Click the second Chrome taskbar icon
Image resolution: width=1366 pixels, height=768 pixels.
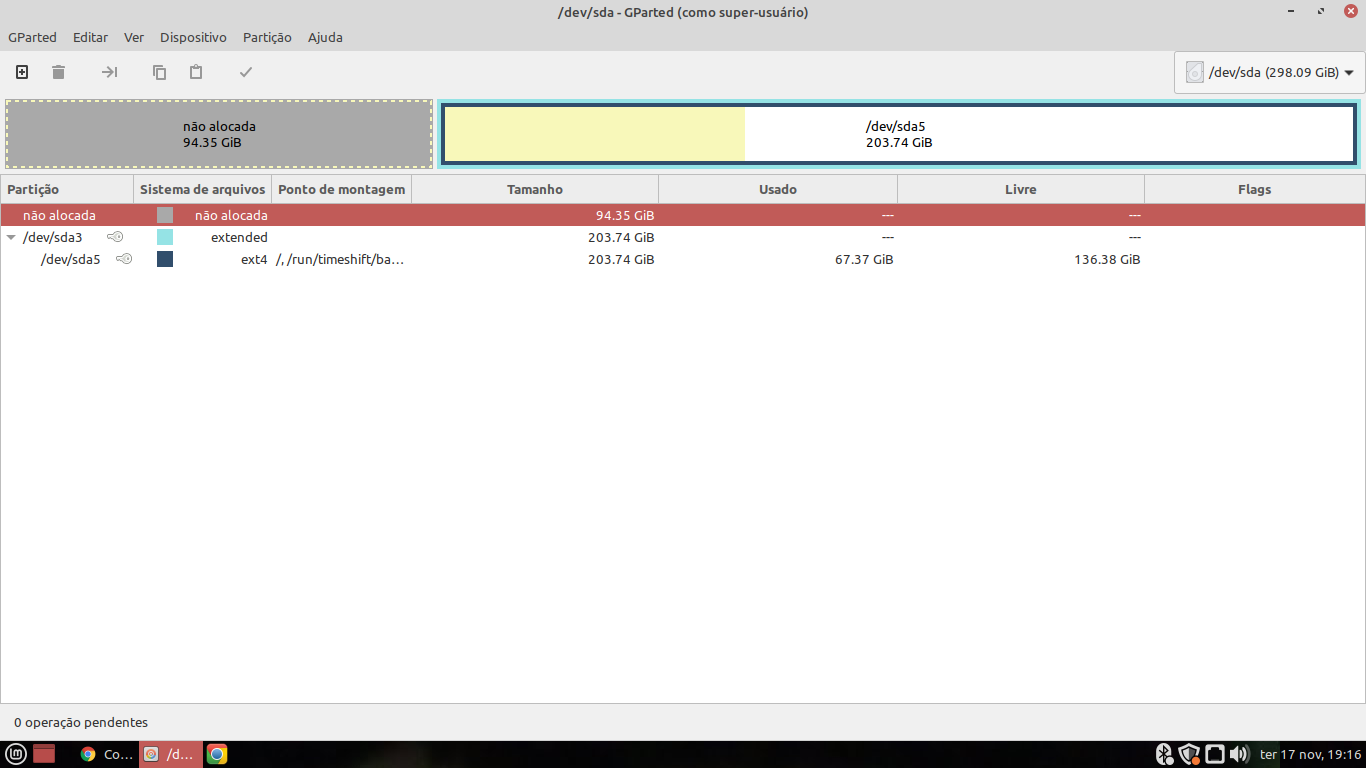coord(217,754)
